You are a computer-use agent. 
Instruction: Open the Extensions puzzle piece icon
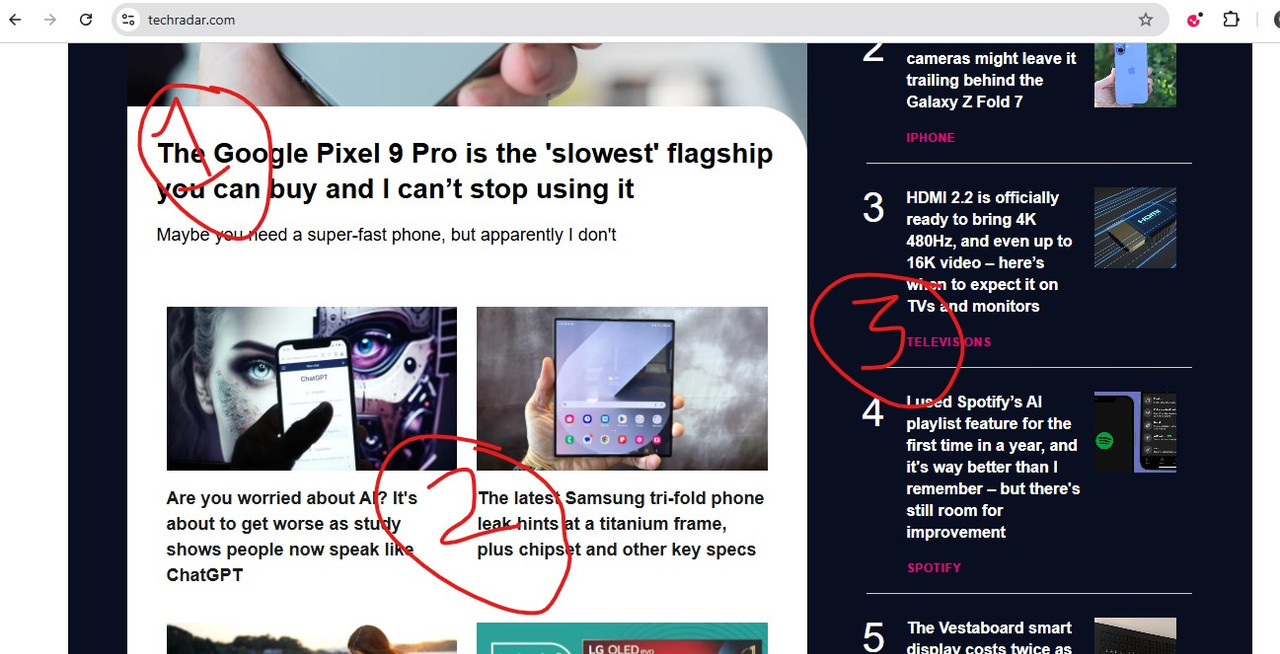pyautogui.click(x=1231, y=20)
